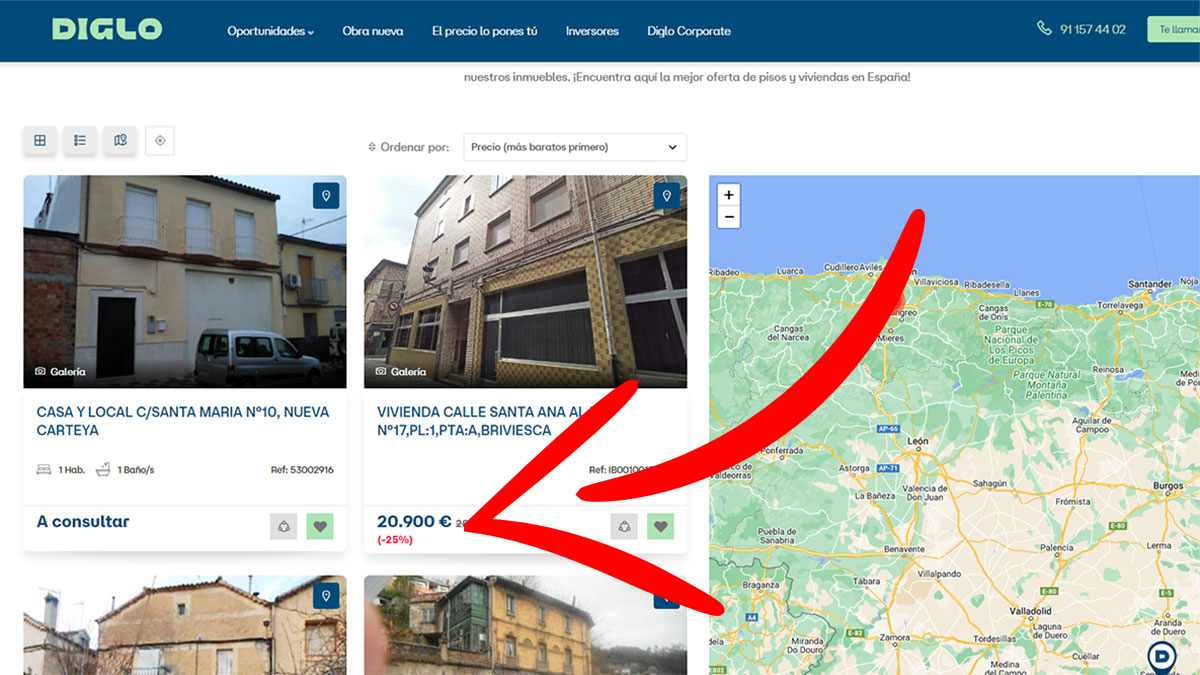Zoom out on the map
1200x675 pixels.
(x=729, y=217)
